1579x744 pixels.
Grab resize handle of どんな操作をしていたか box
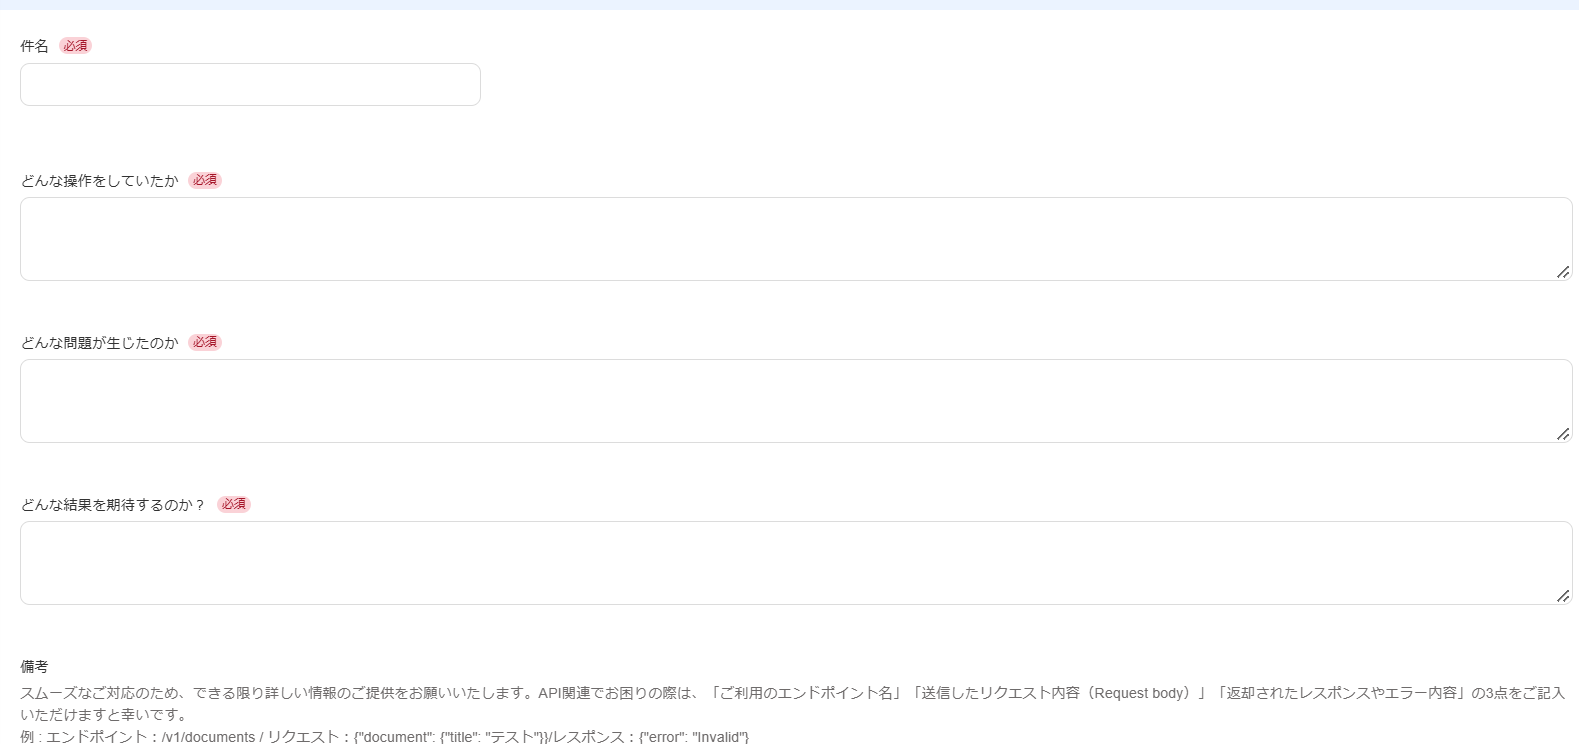pyautogui.click(x=1563, y=272)
